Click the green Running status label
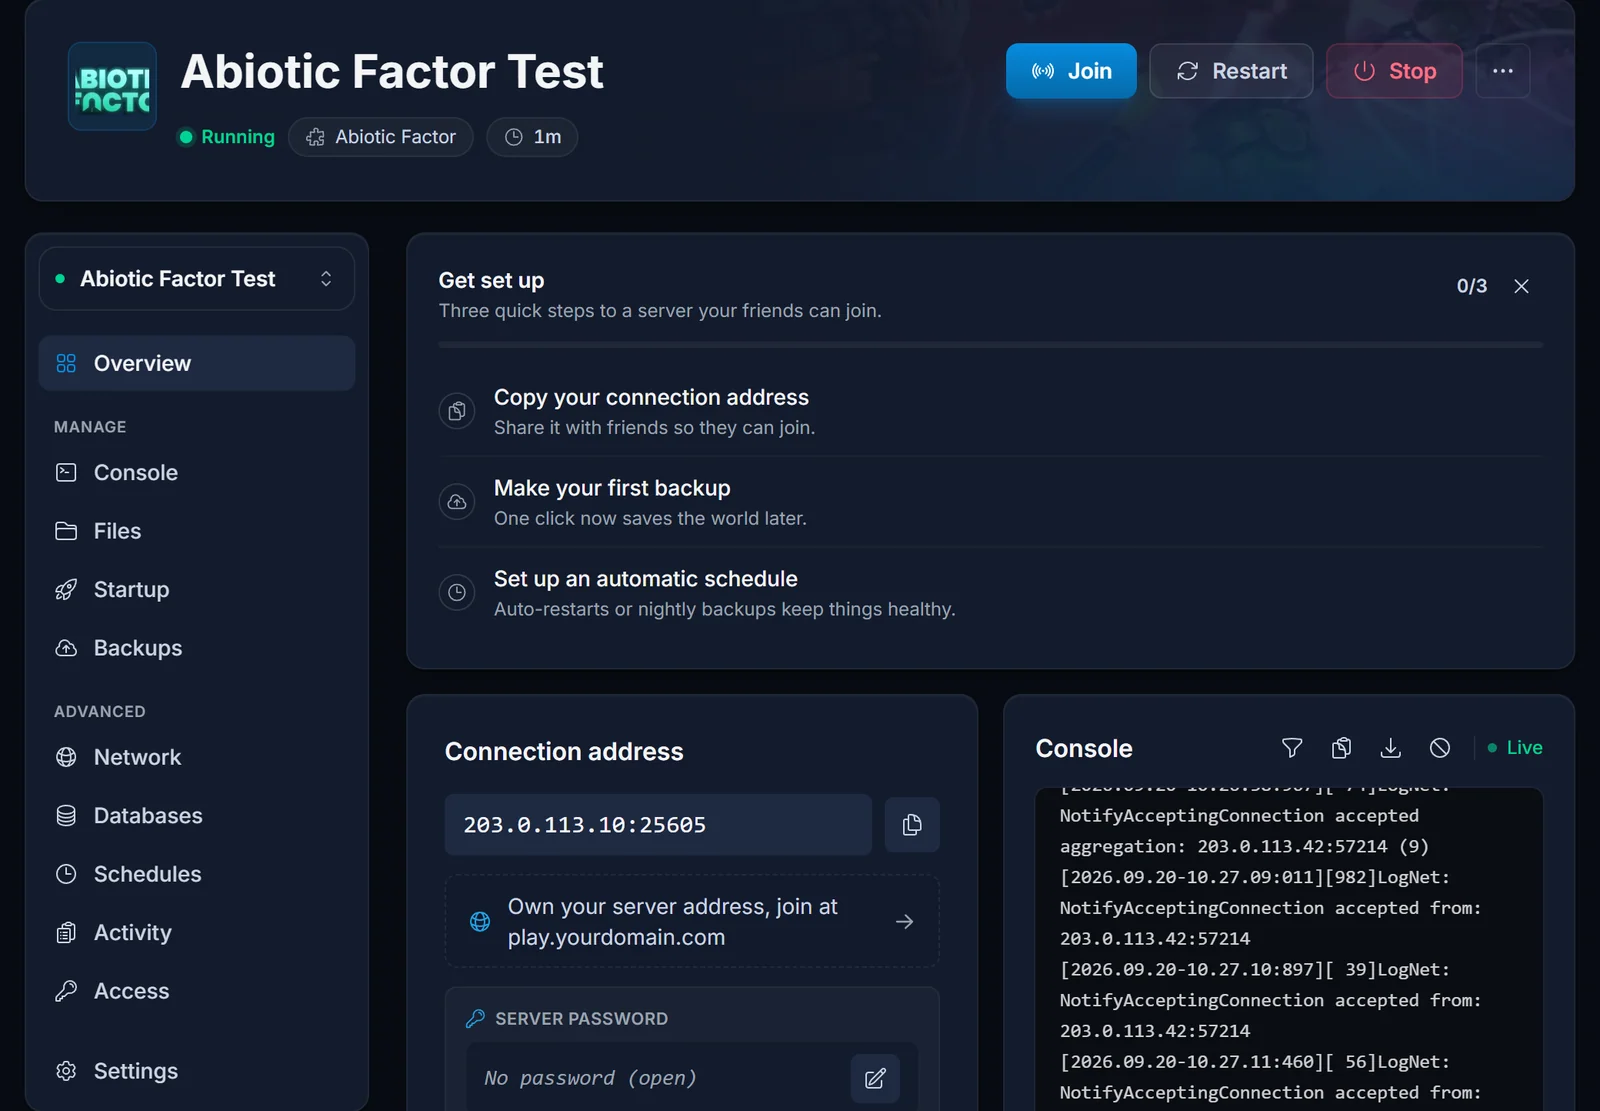1600x1111 pixels. [x=227, y=137]
